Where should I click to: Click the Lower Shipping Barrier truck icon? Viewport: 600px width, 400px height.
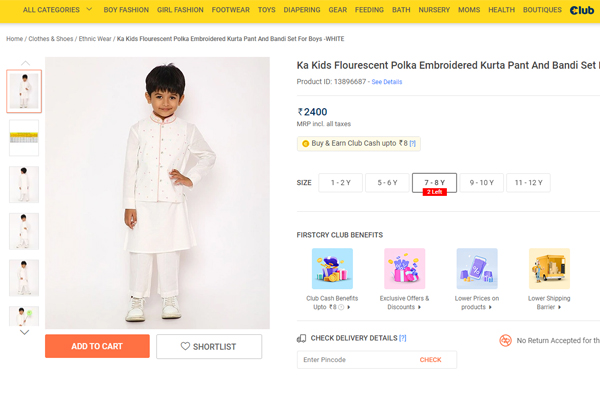click(x=549, y=269)
